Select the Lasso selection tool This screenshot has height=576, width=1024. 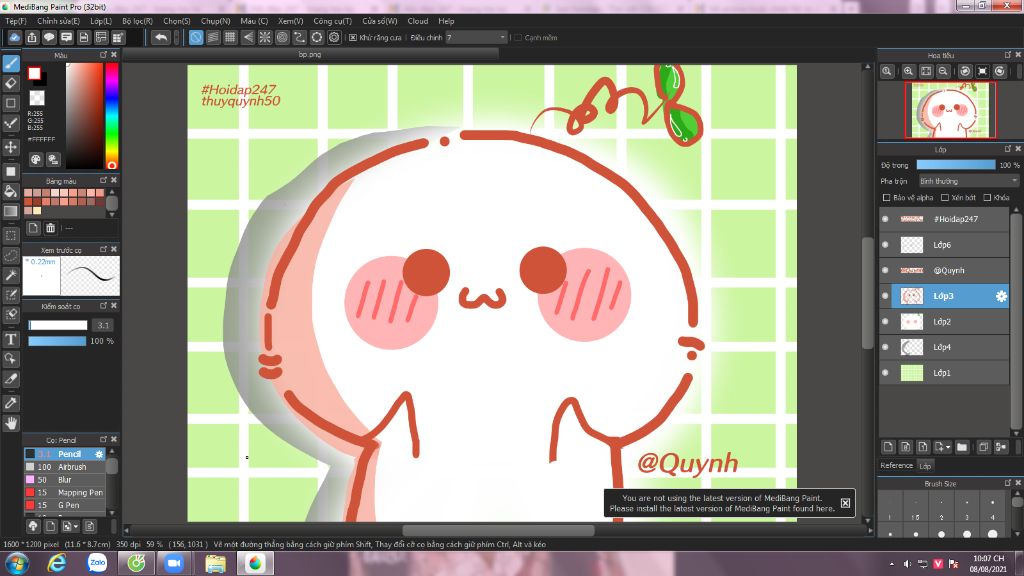tap(11, 255)
